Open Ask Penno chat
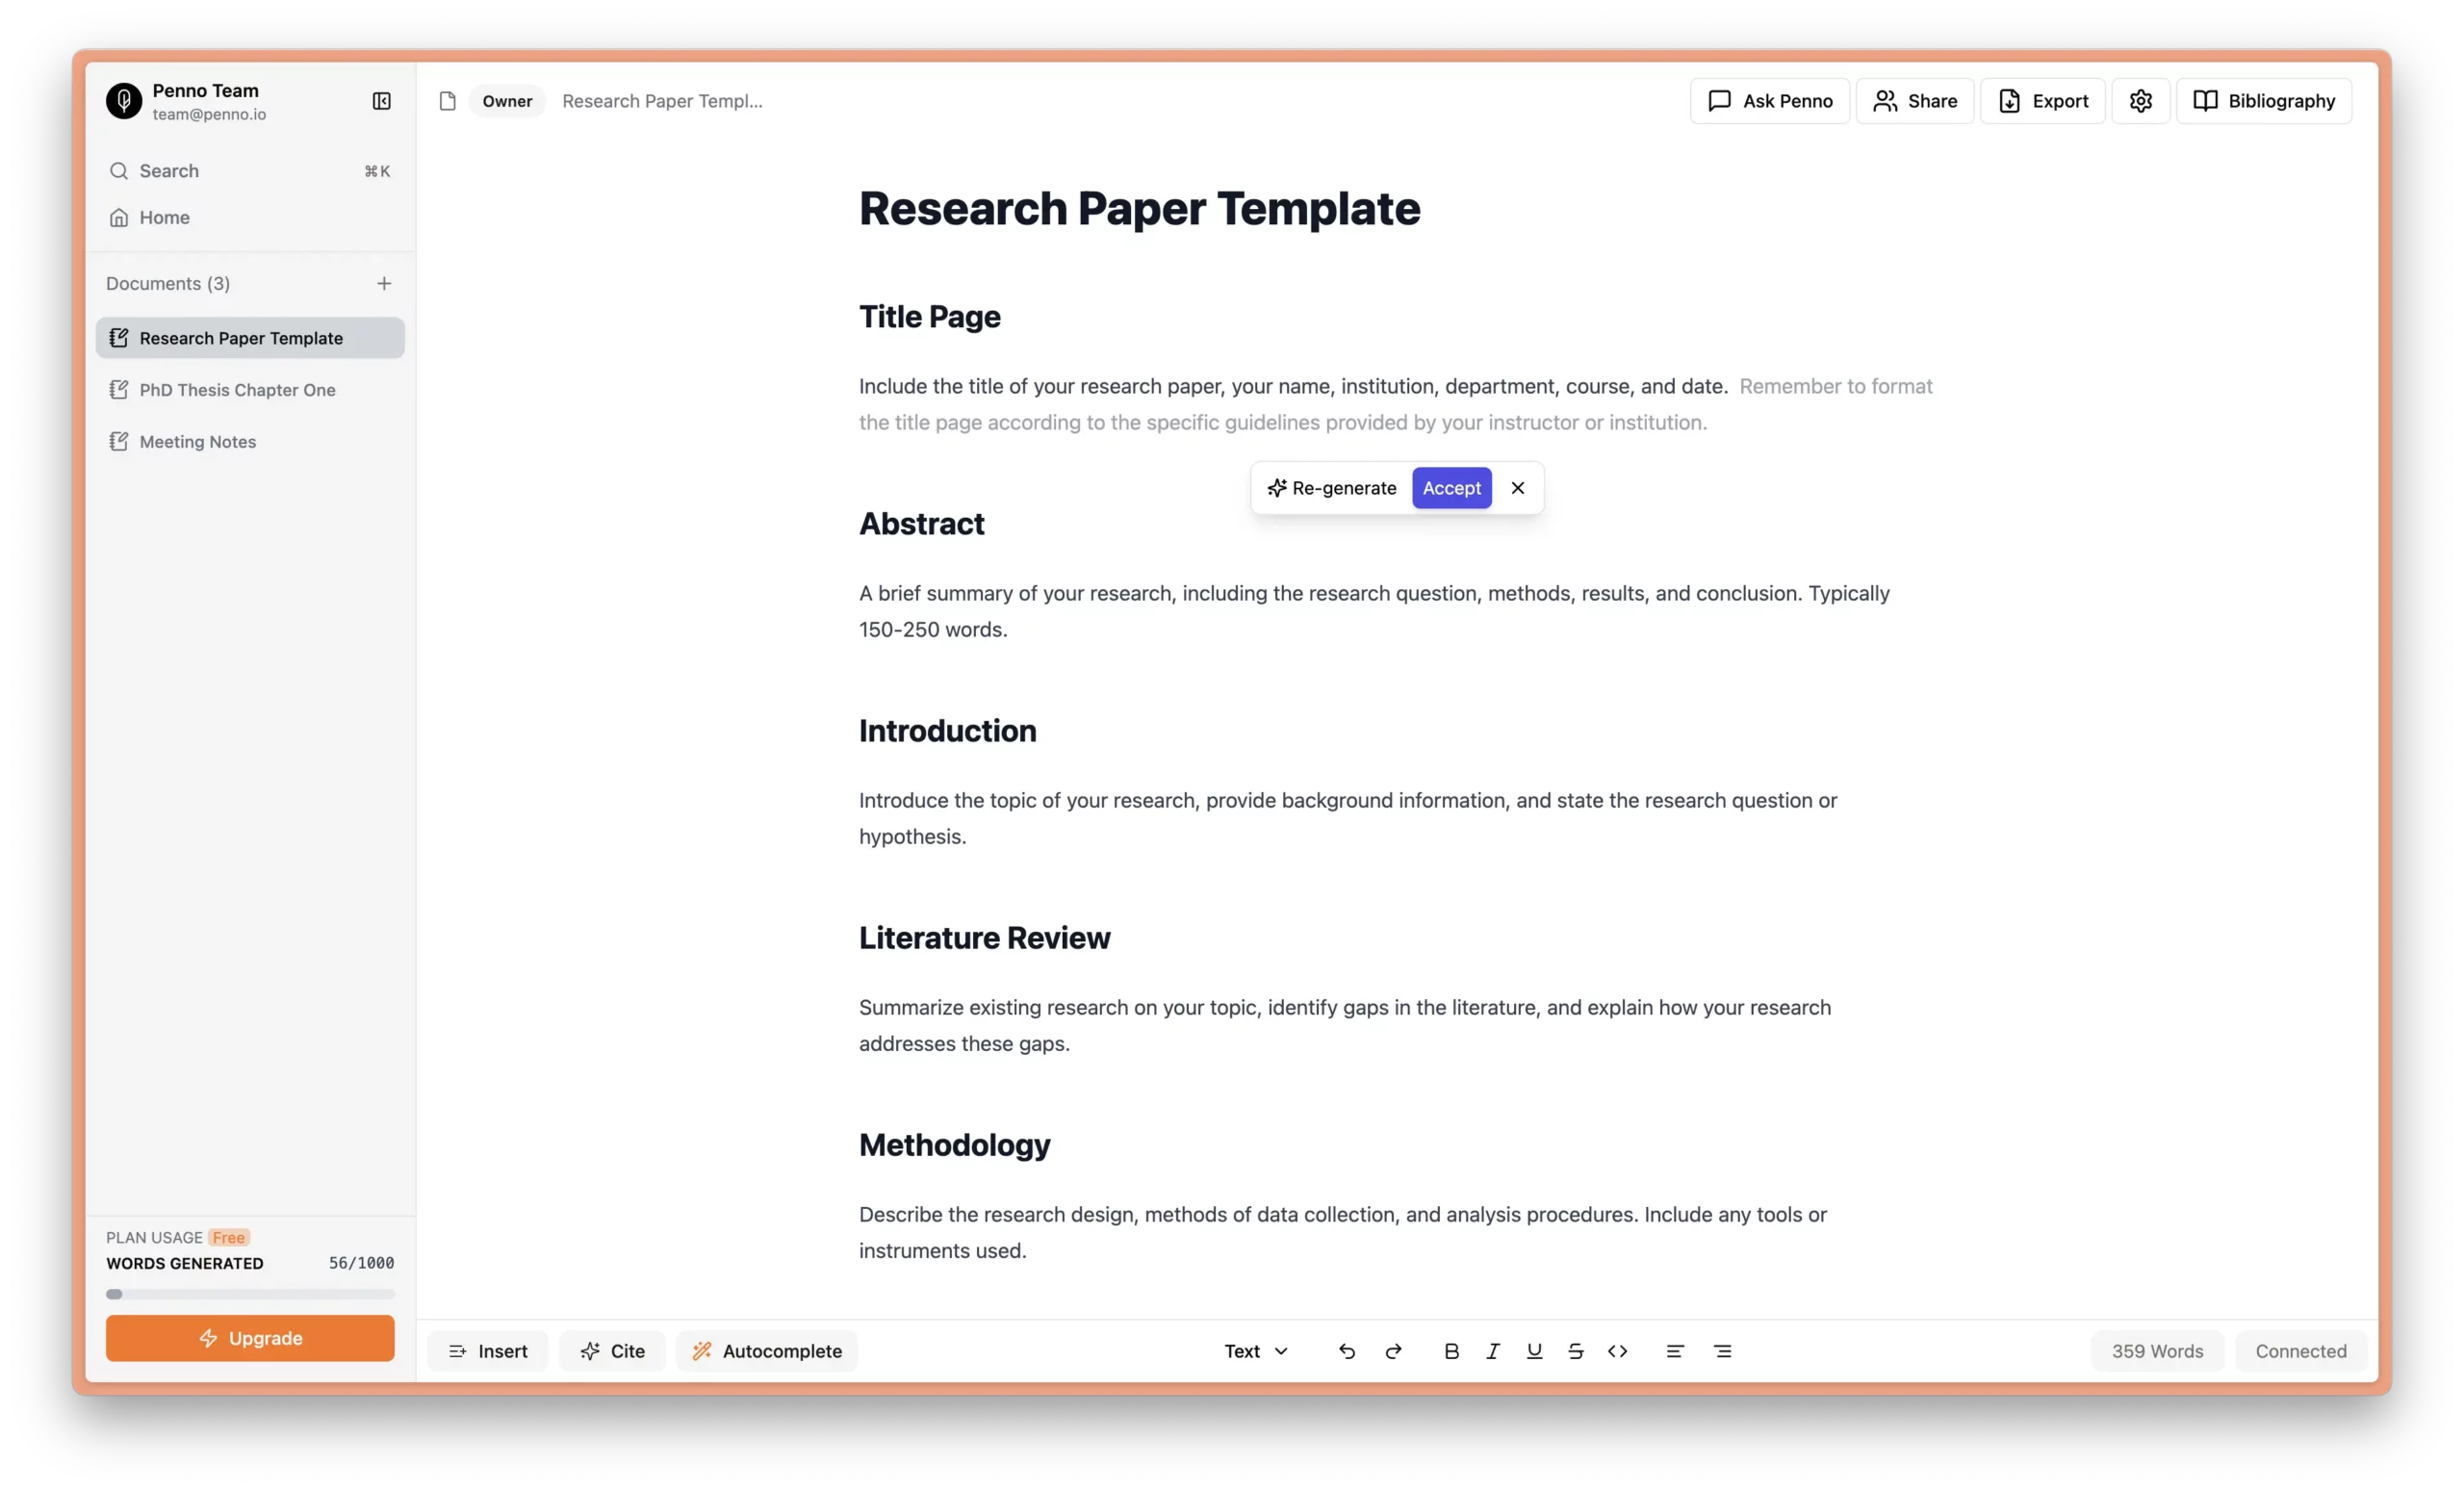Viewport: 2464px width, 1491px height. point(1769,101)
